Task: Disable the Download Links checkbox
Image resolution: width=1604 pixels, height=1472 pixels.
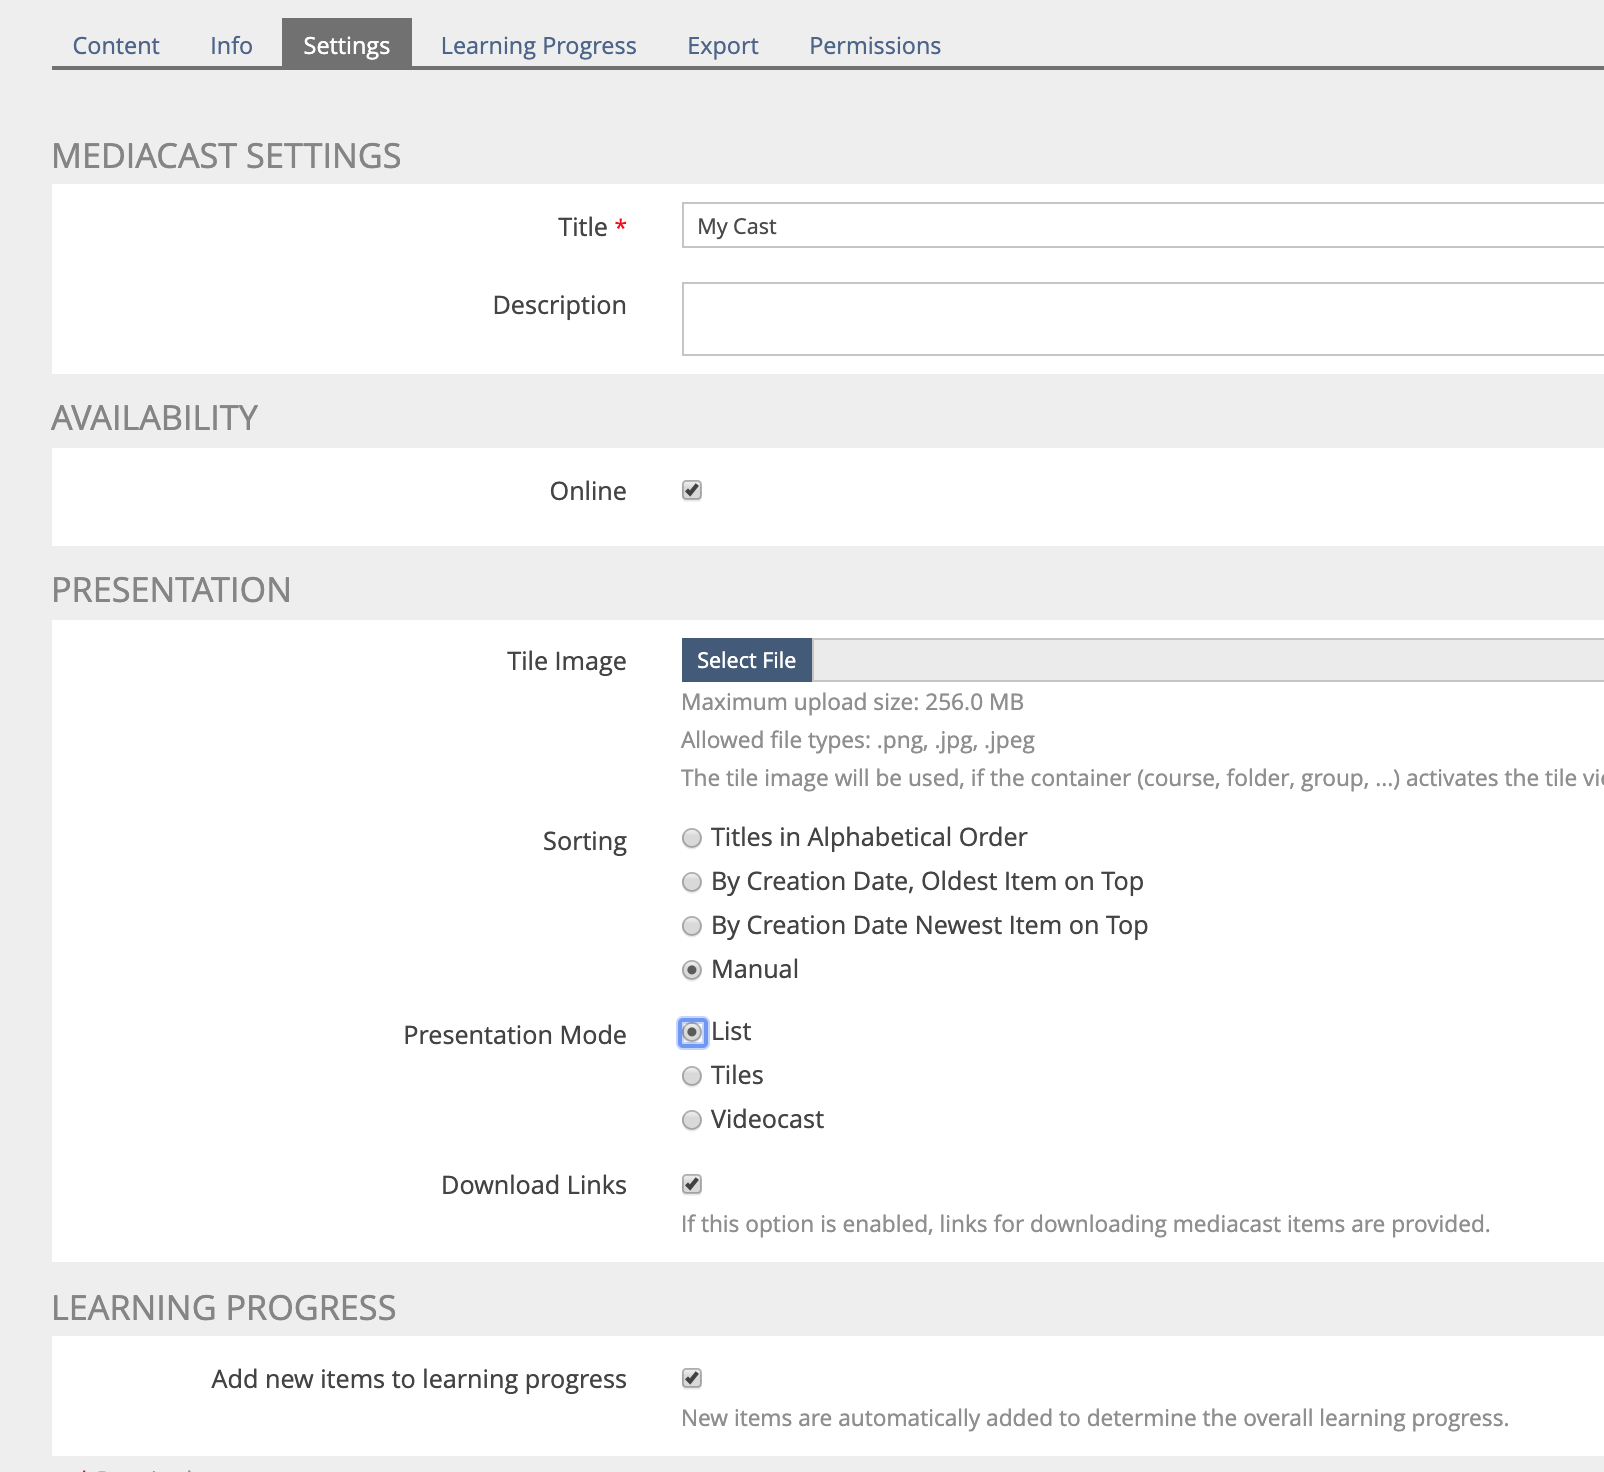Action: tap(692, 1184)
